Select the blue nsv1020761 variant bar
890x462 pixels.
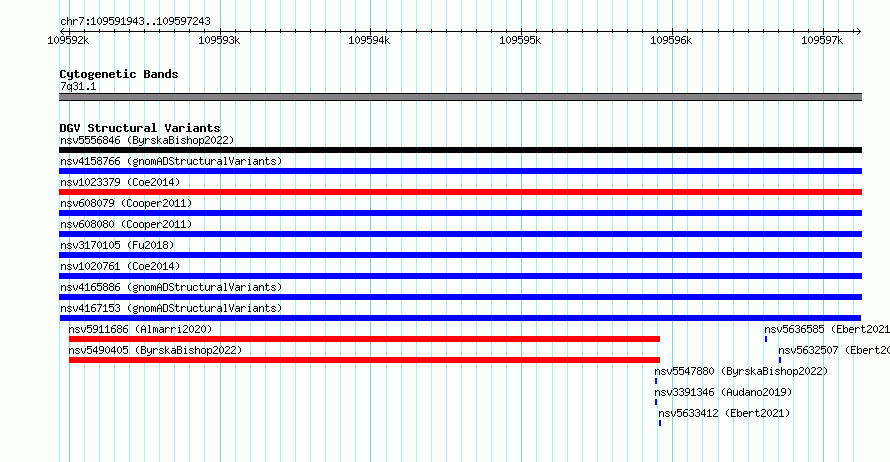[x=460, y=276]
